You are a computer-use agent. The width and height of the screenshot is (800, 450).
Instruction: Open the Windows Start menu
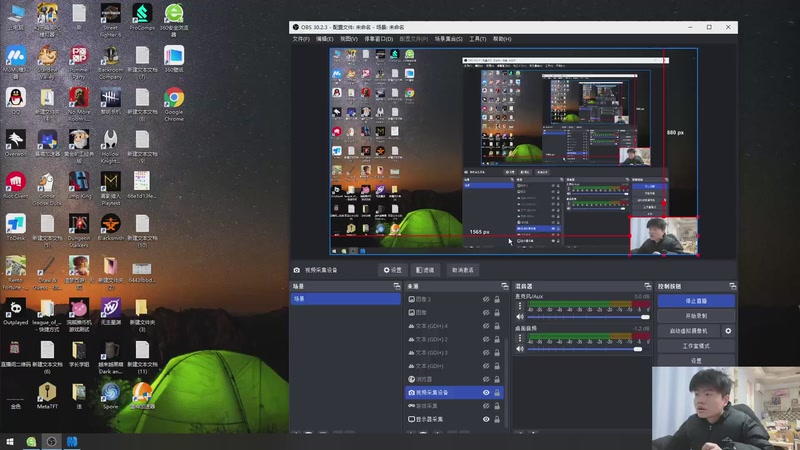tap(9, 442)
